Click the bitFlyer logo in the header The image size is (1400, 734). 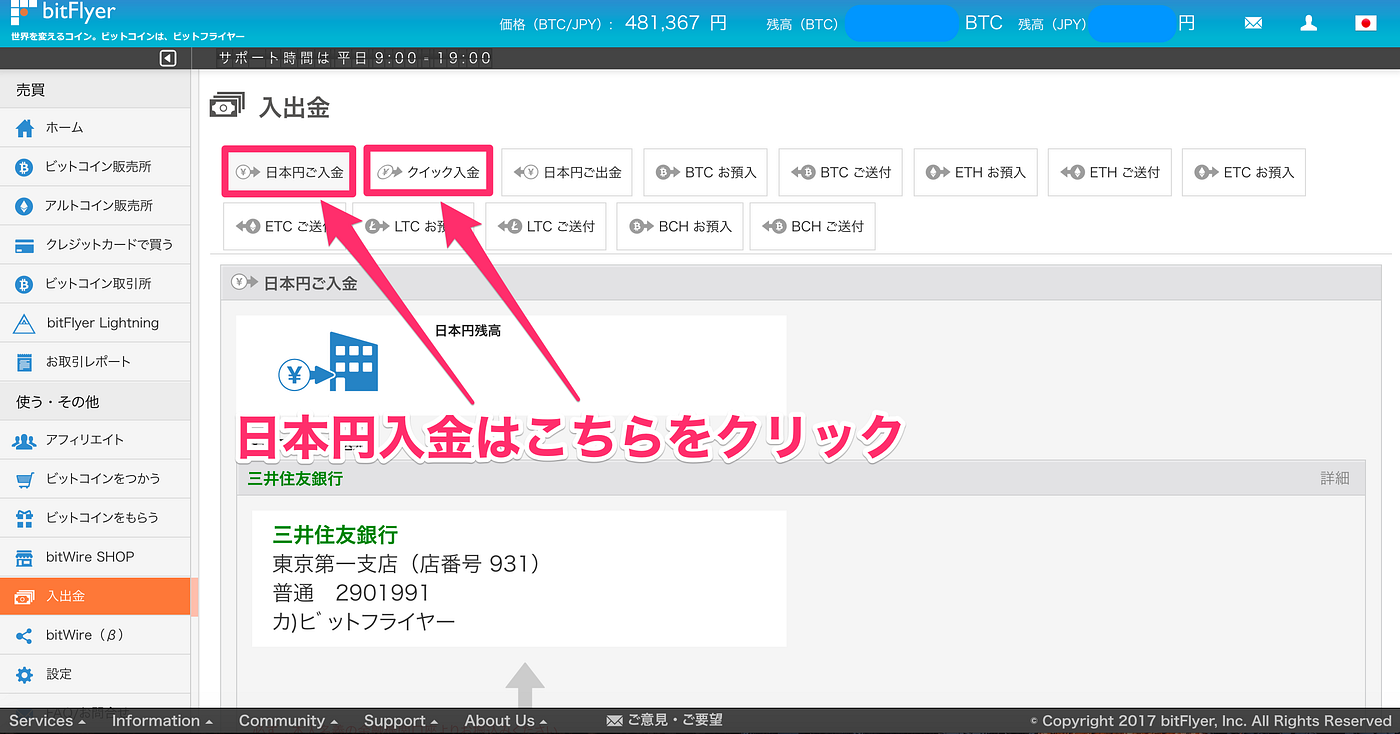pyautogui.click(x=62, y=13)
